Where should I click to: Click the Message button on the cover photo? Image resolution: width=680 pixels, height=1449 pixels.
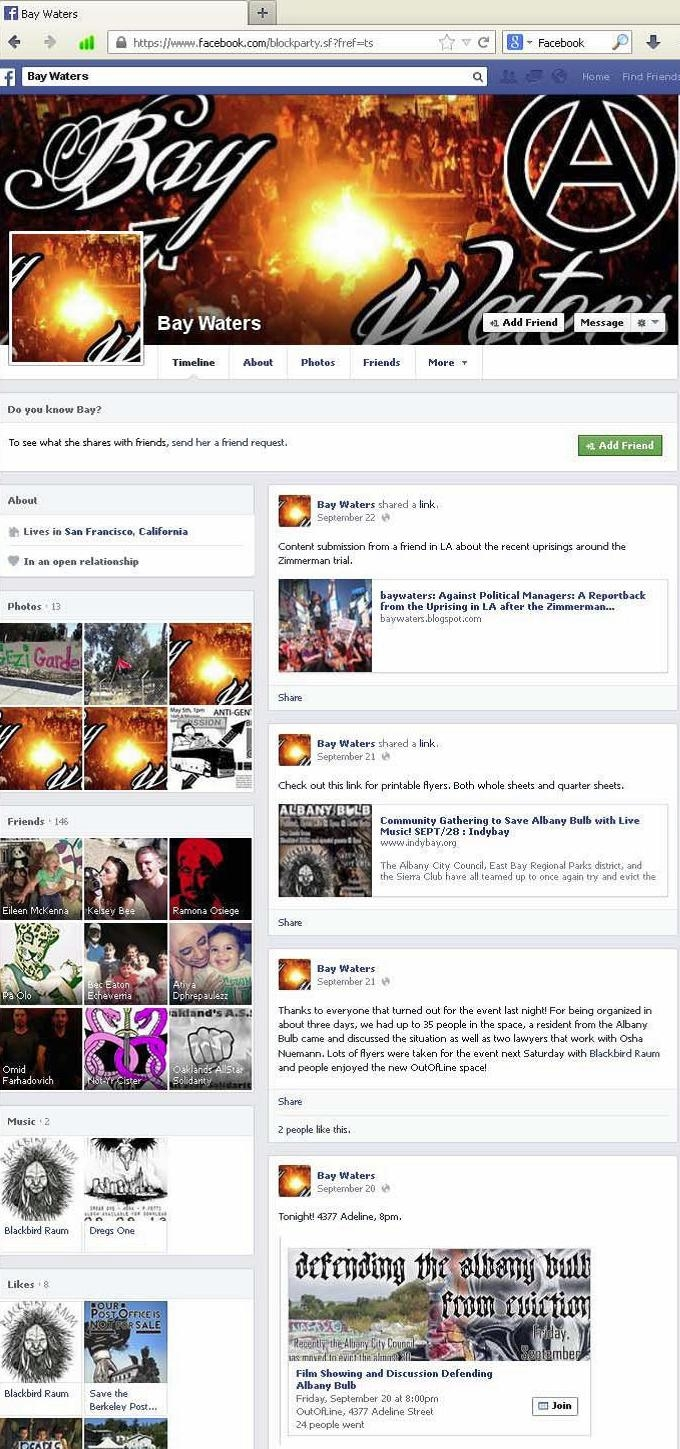point(602,322)
